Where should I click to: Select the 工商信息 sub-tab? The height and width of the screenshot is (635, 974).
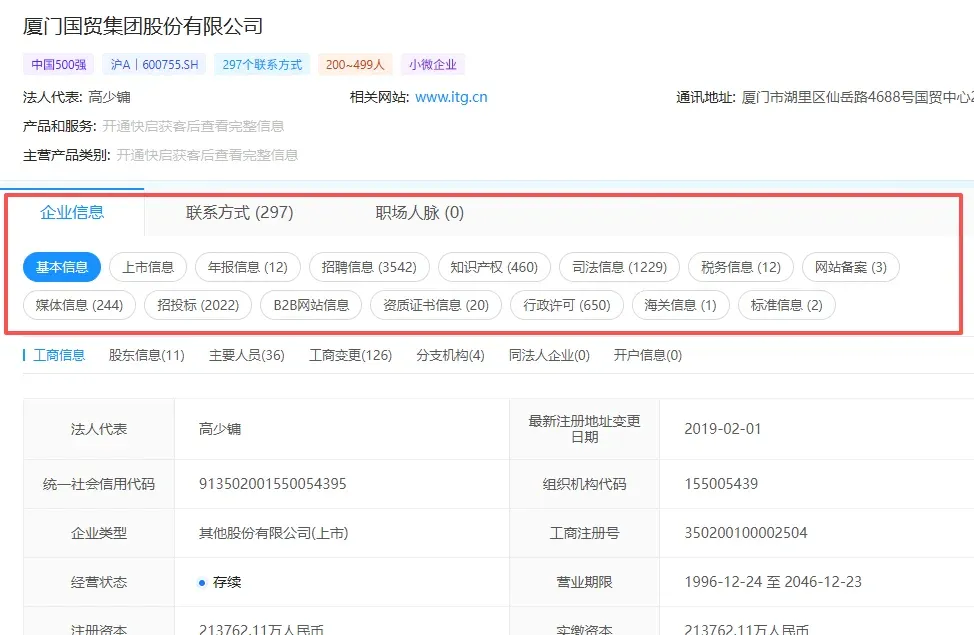(x=59, y=355)
